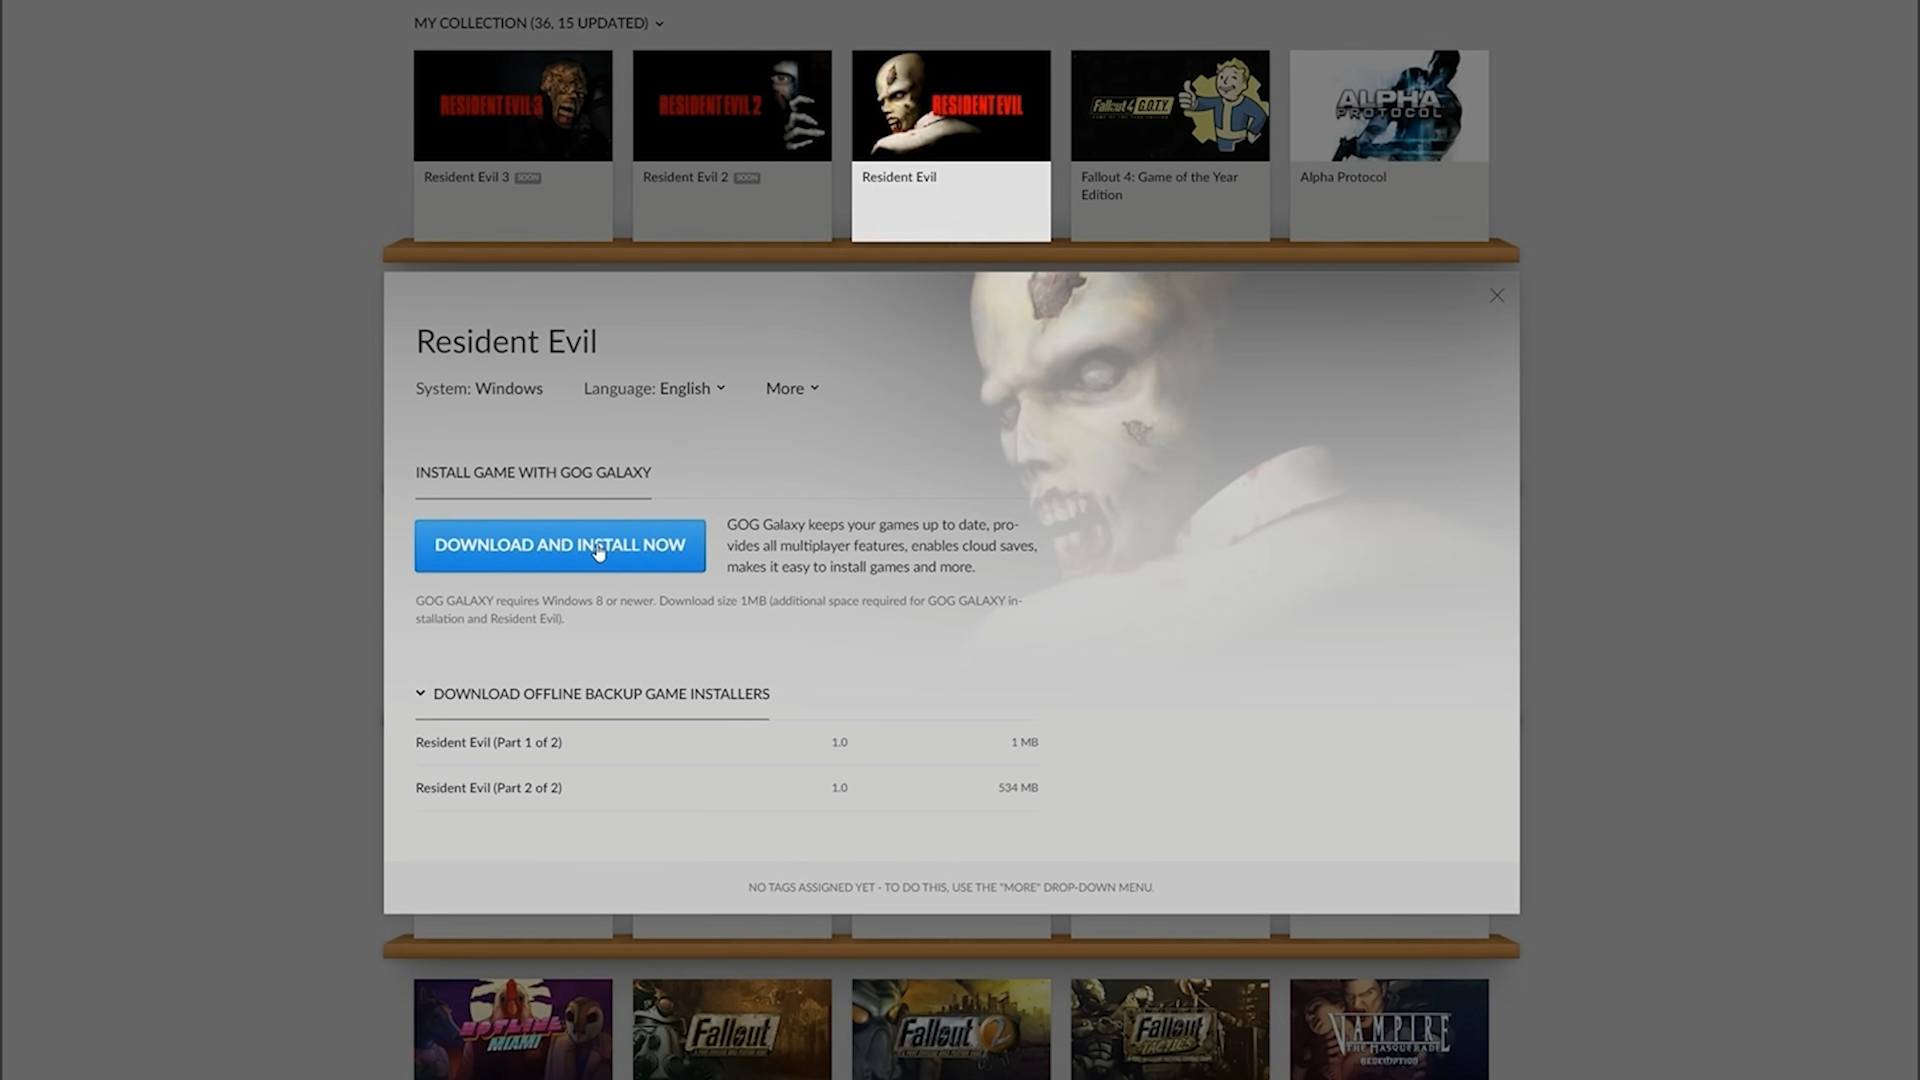Open the Alpha Protocol game cover
The width and height of the screenshot is (1920, 1080).
point(1389,106)
